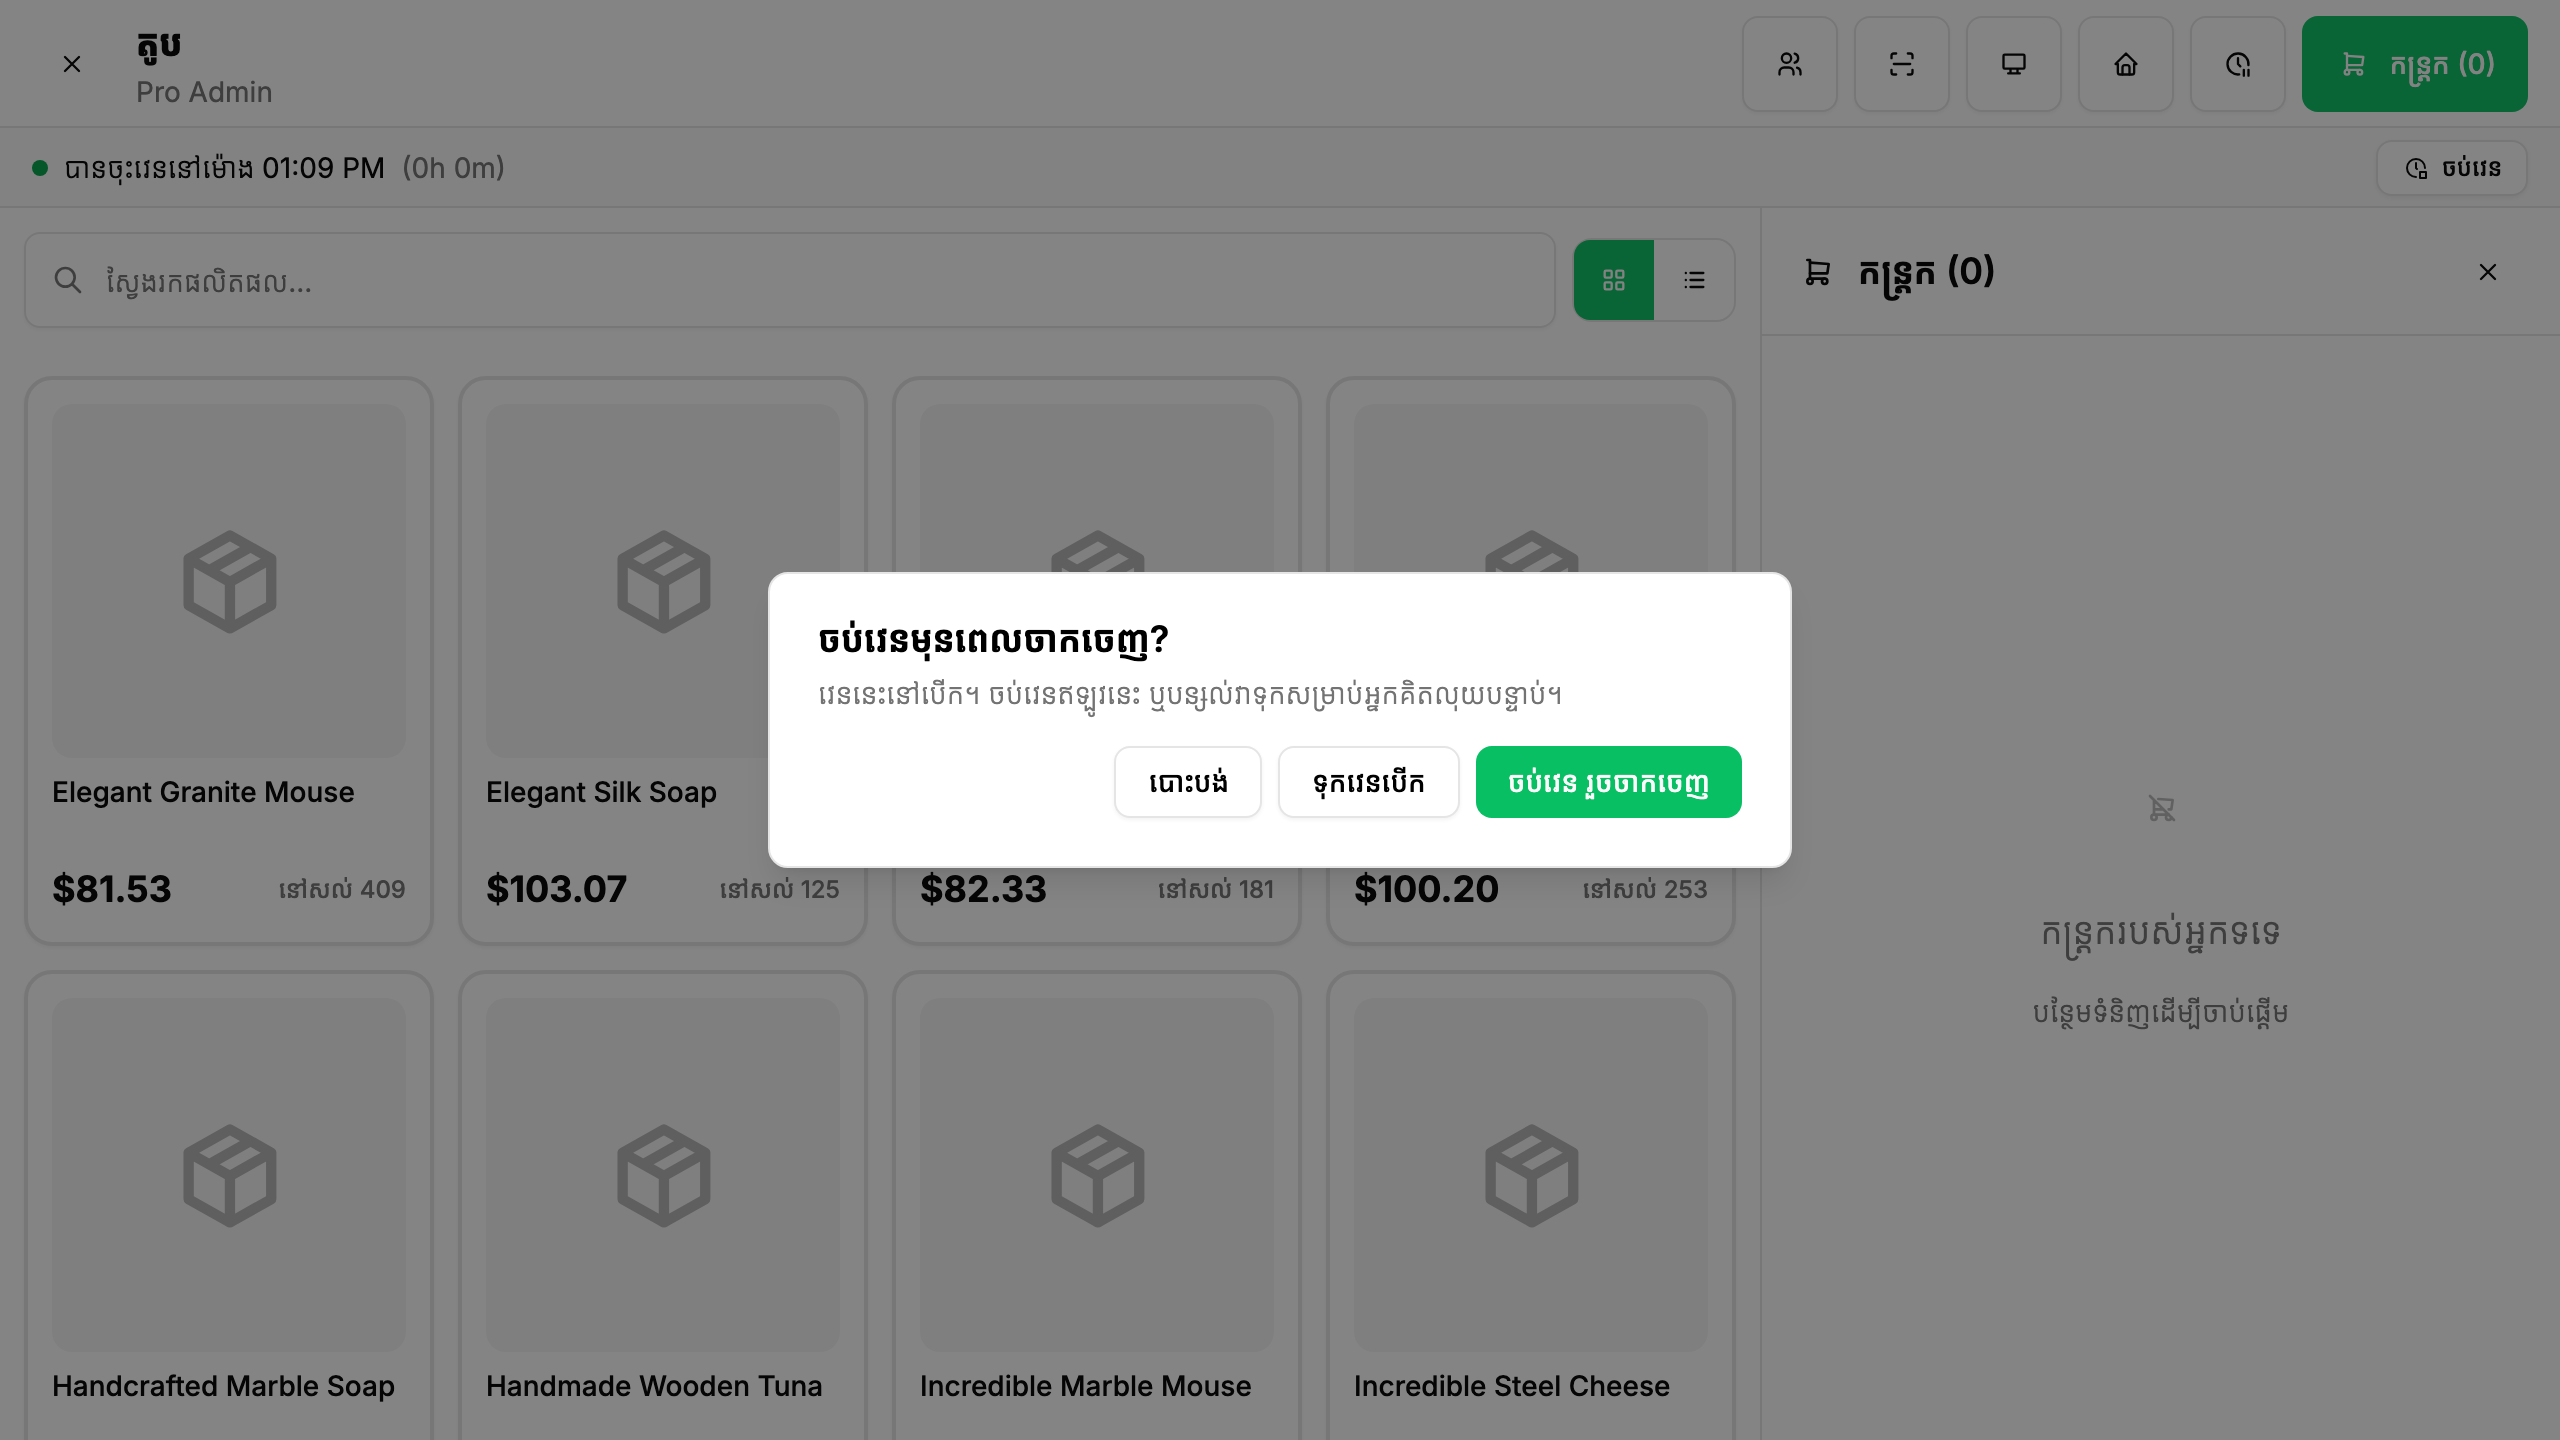Click stock count text នៅសល់ 253
Viewport: 2560px width, 1440px height.
click(x=1645, y=889)
